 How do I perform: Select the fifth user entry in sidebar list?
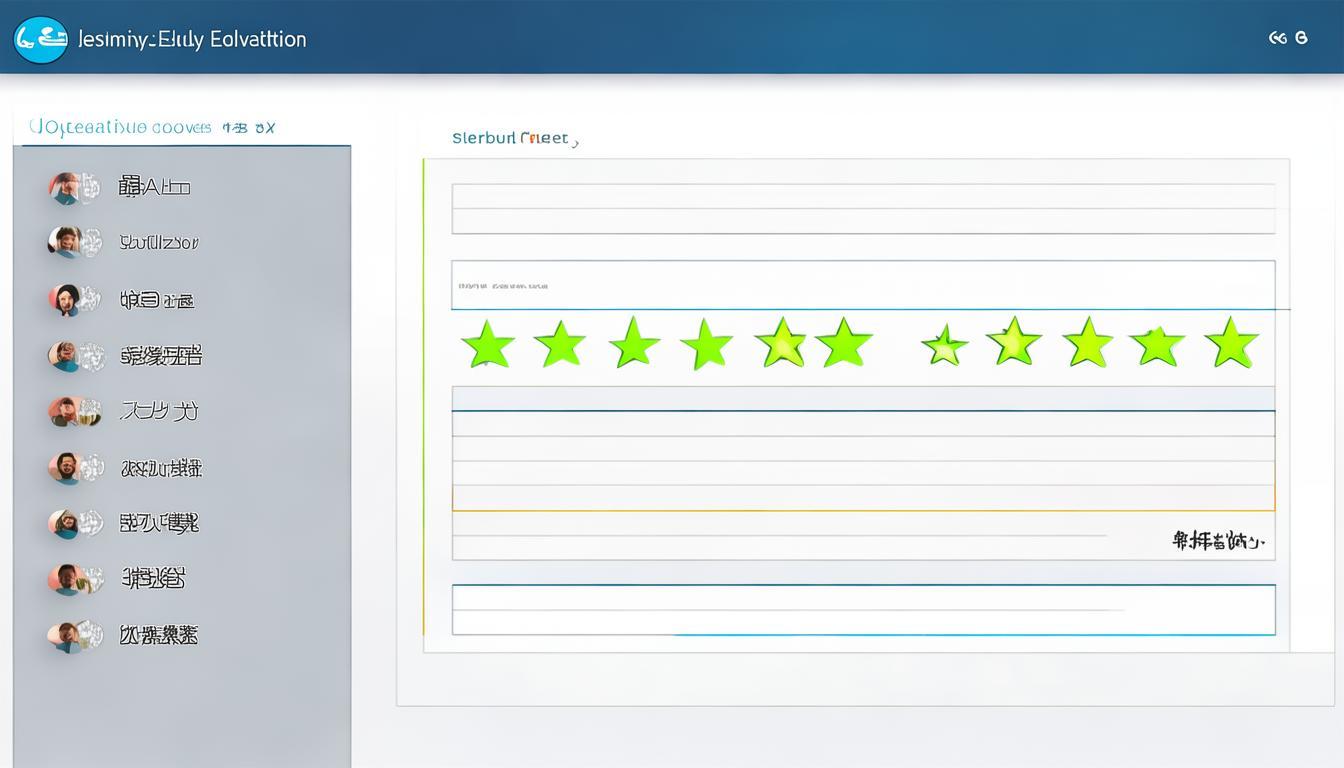point(158,411)
